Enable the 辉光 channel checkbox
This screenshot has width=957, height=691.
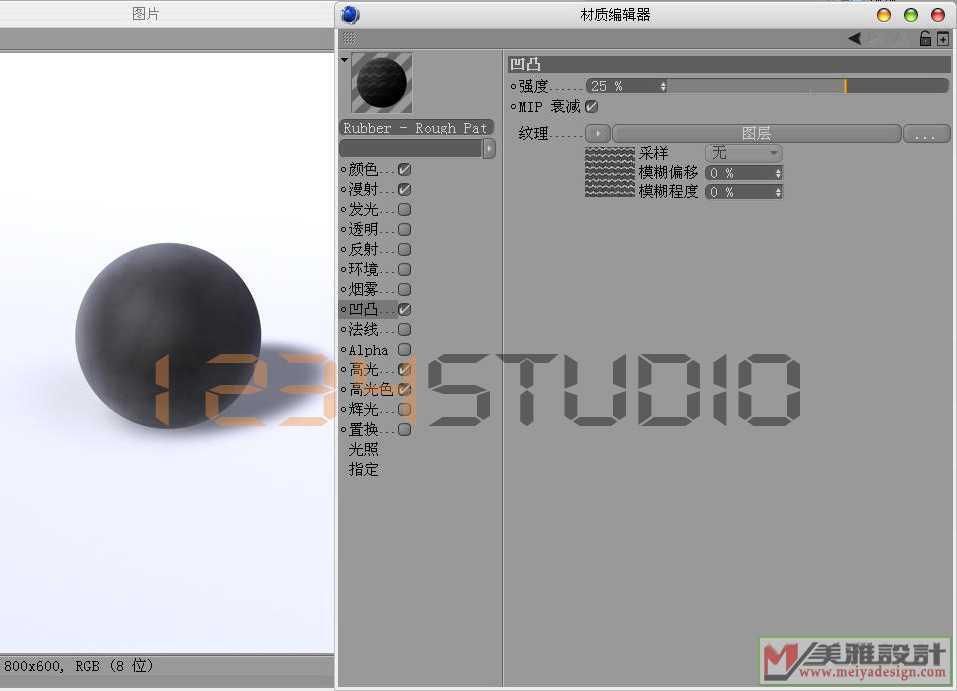(404, 409)
